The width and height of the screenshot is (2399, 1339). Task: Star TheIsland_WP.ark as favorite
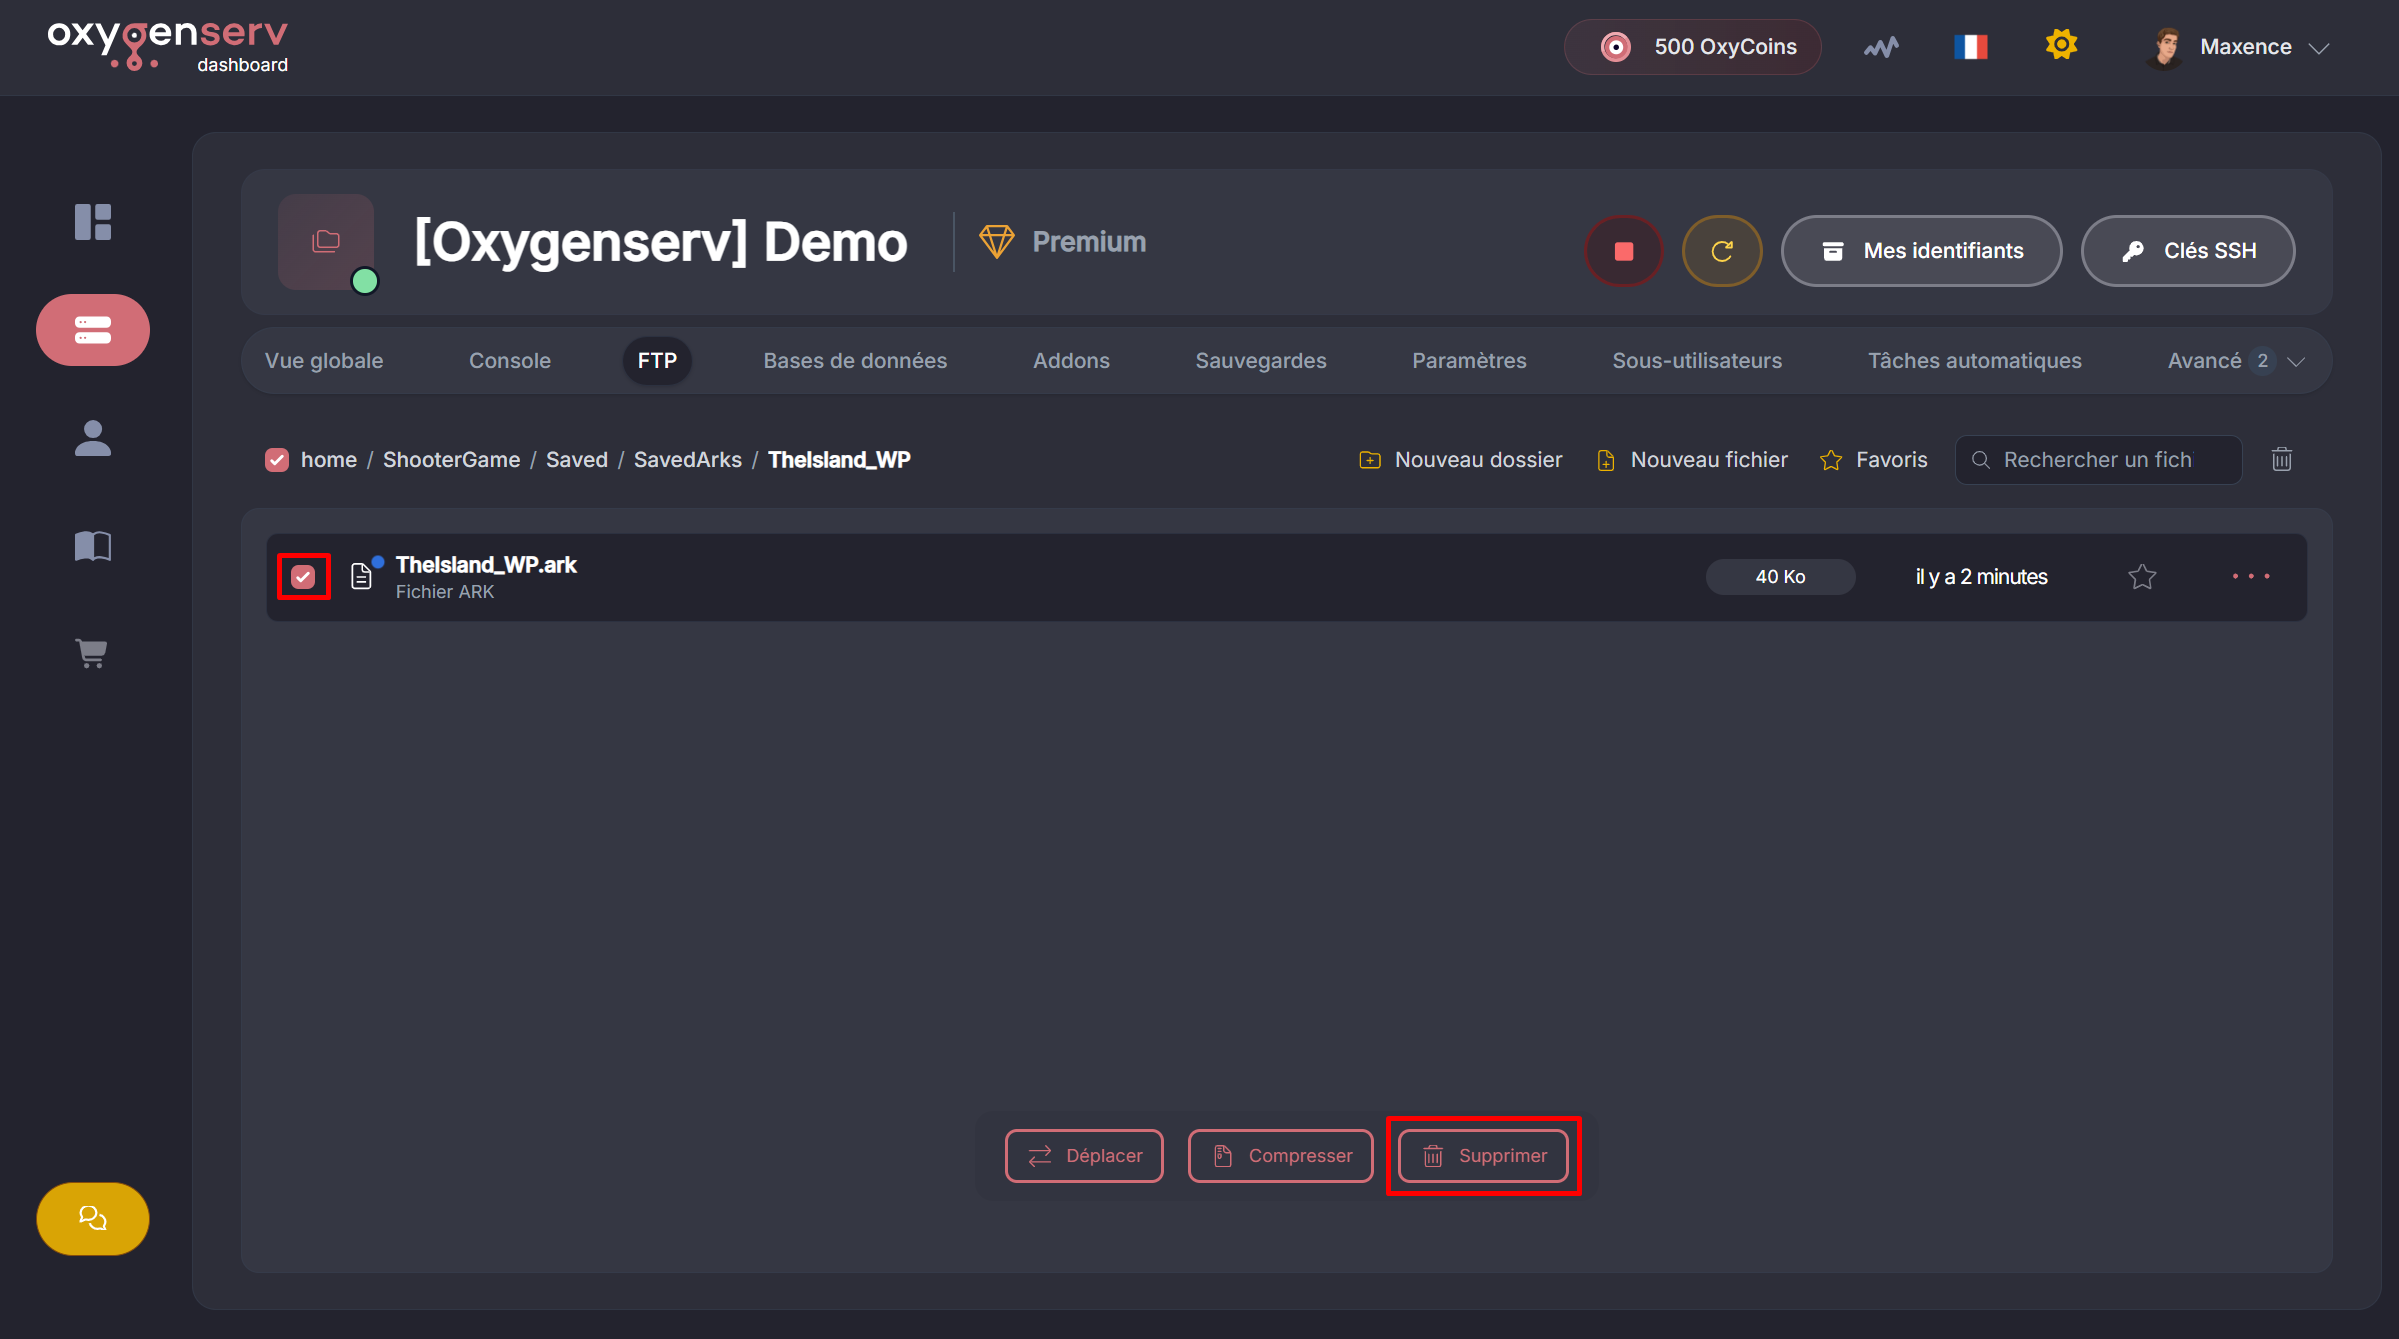coord(2142,577)
